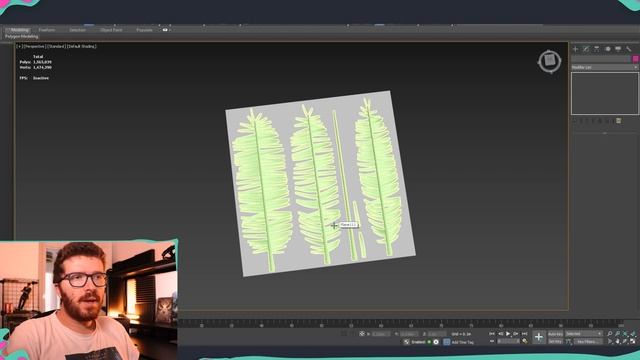Click the object name field in Modify panel
This screenshot has width=640, height=360.
601,59
